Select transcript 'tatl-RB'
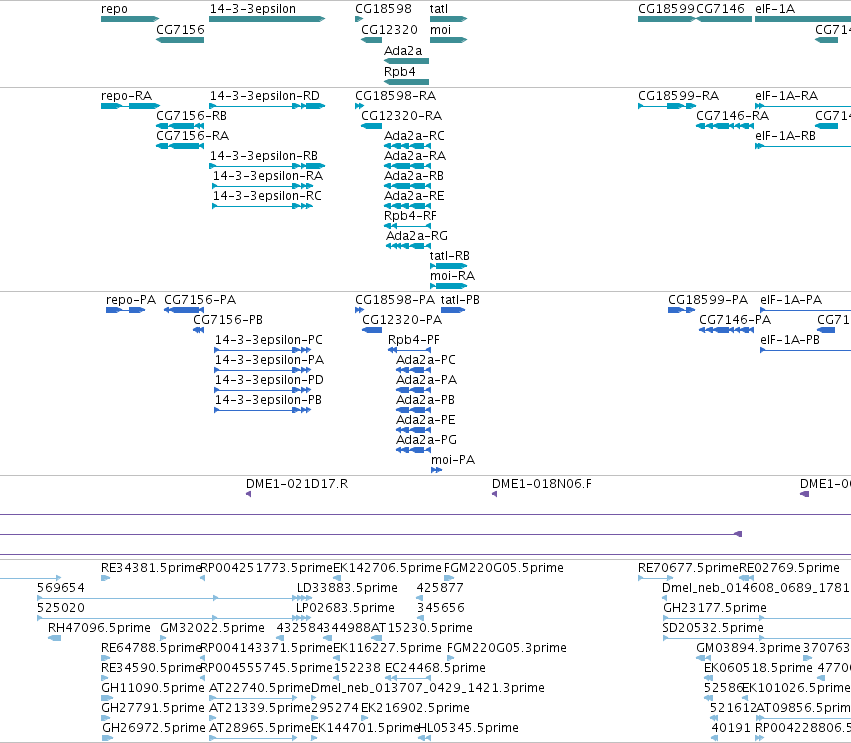851x743 pixels. pos(450,256)
